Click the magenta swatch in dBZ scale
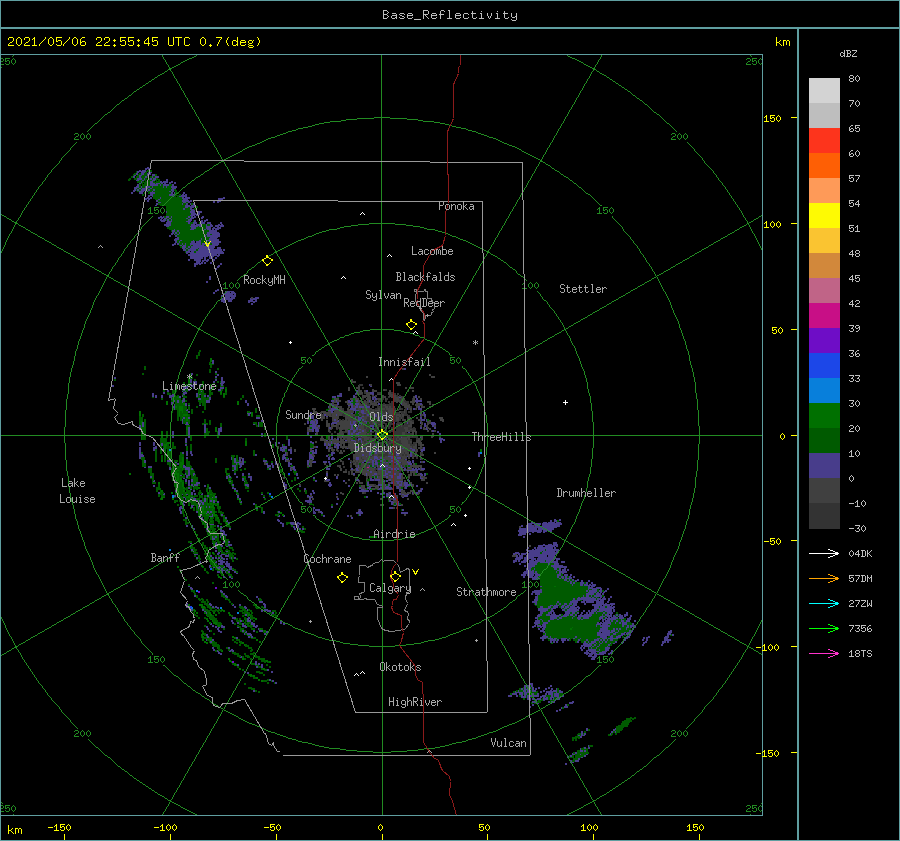The width and height of the screenshot is (900, 841). pyautogui.click(x=824, y=315)
